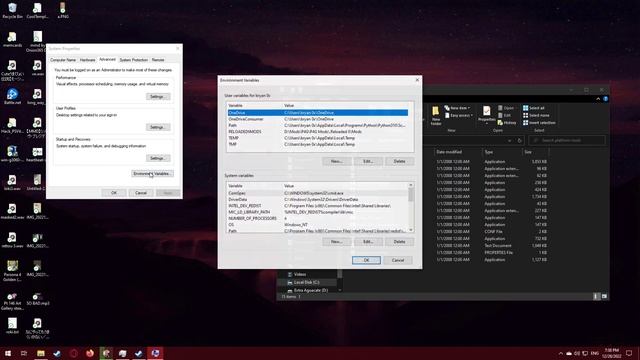Switch to the System Protection tab
Image resolution: width=640 pixels, height=360 pixels.
[x=133, y=60]
